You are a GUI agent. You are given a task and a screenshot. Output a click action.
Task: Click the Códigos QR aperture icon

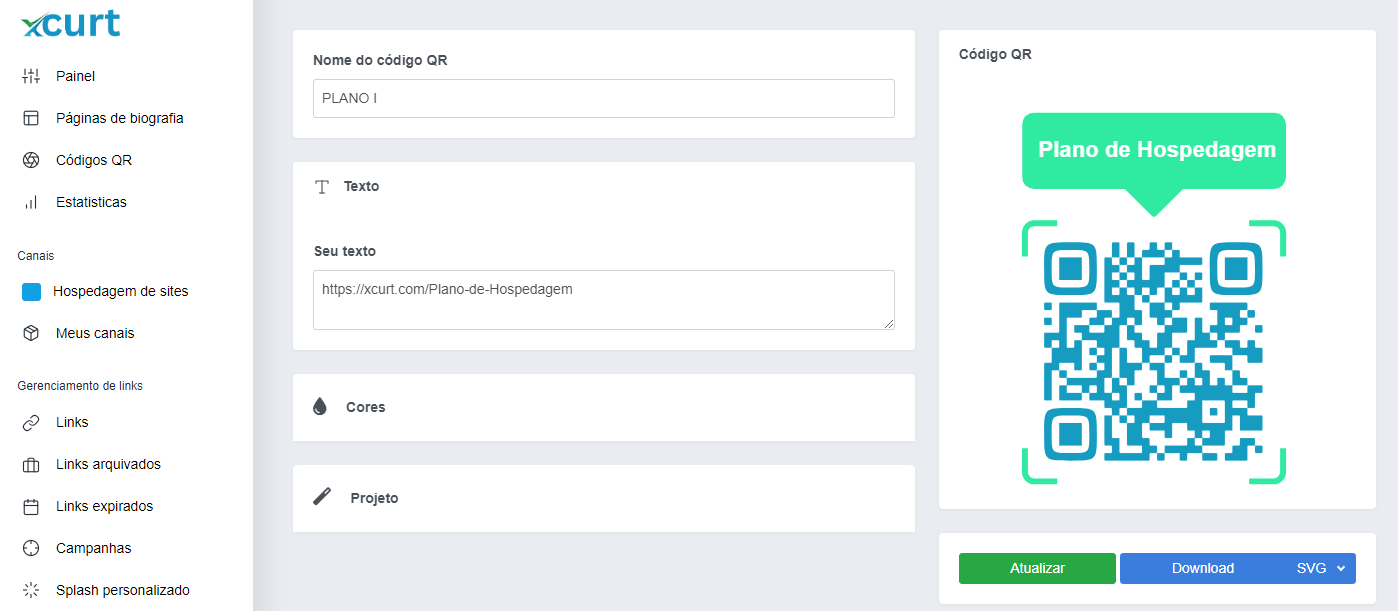tap(31, 160)
